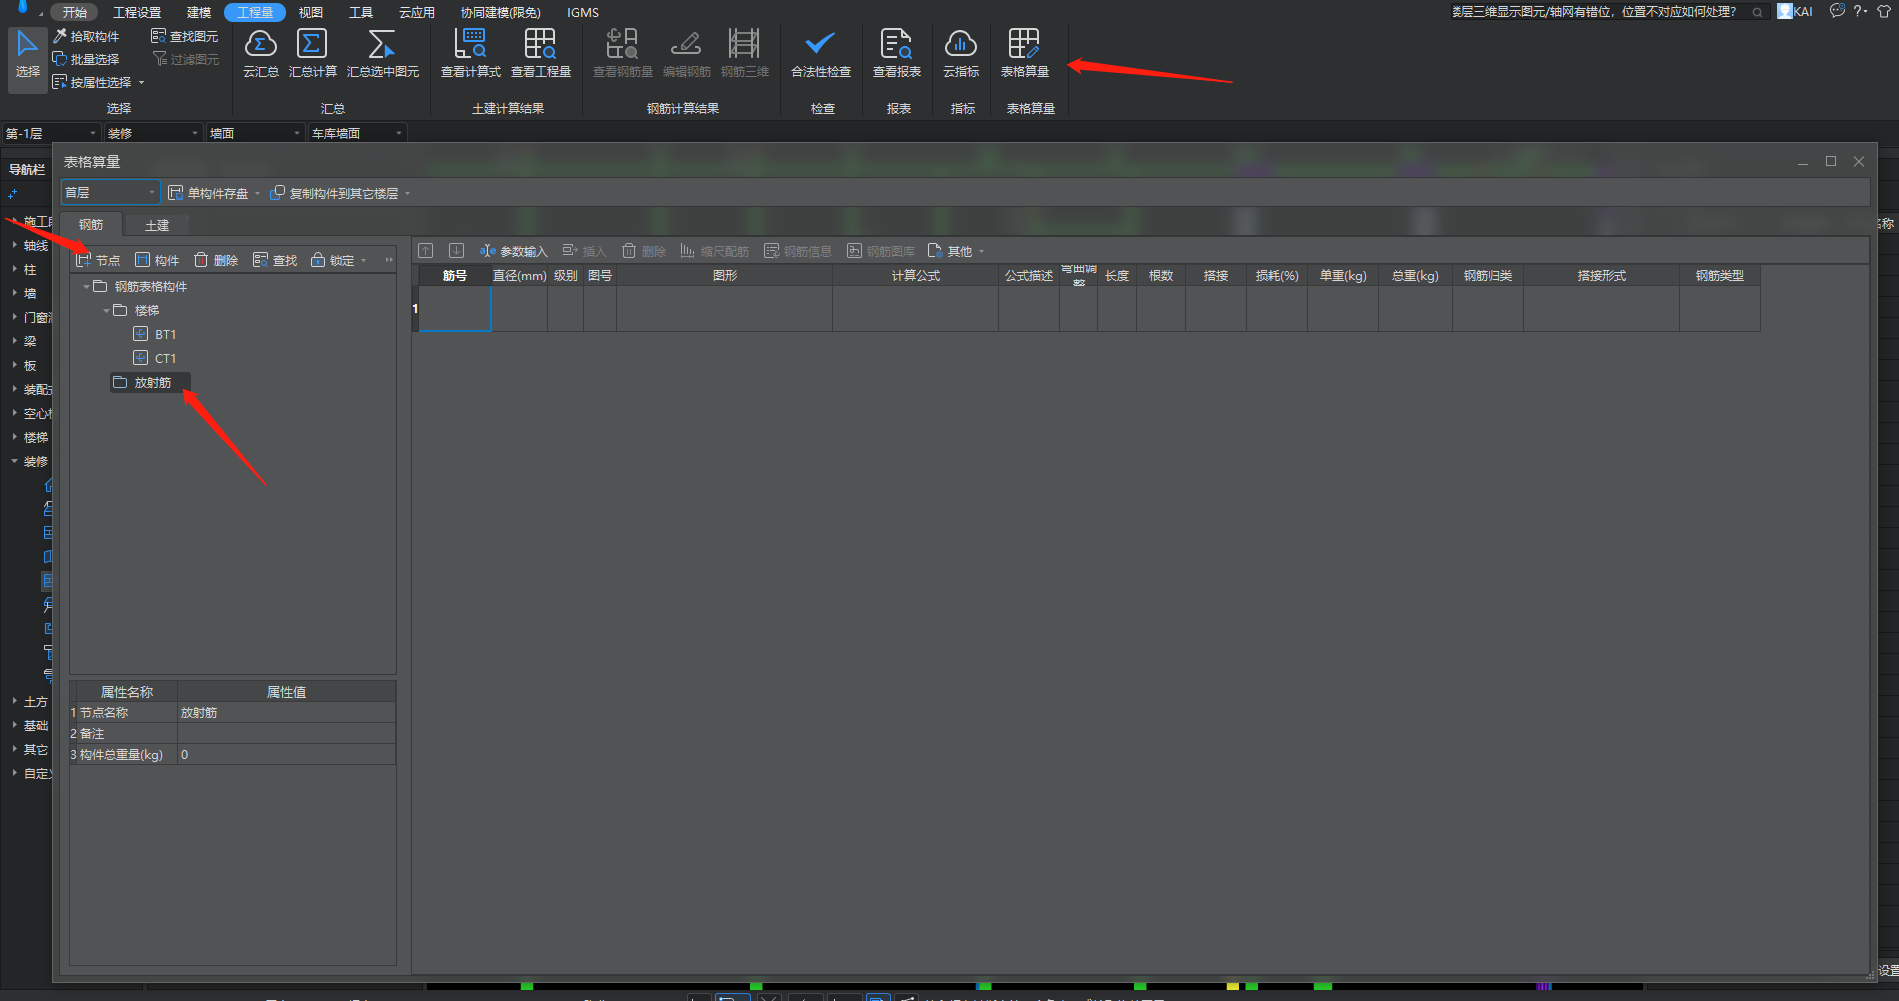Screen dimensions: 1899x1001
Task: Open 云指标 cloud indicators
Action: point(961,54)
